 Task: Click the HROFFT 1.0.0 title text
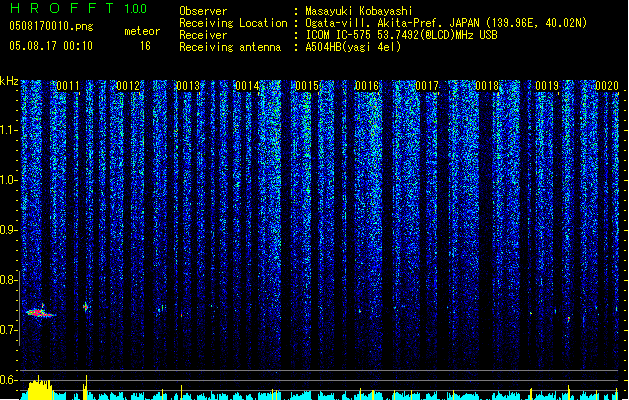click(78, 8)
